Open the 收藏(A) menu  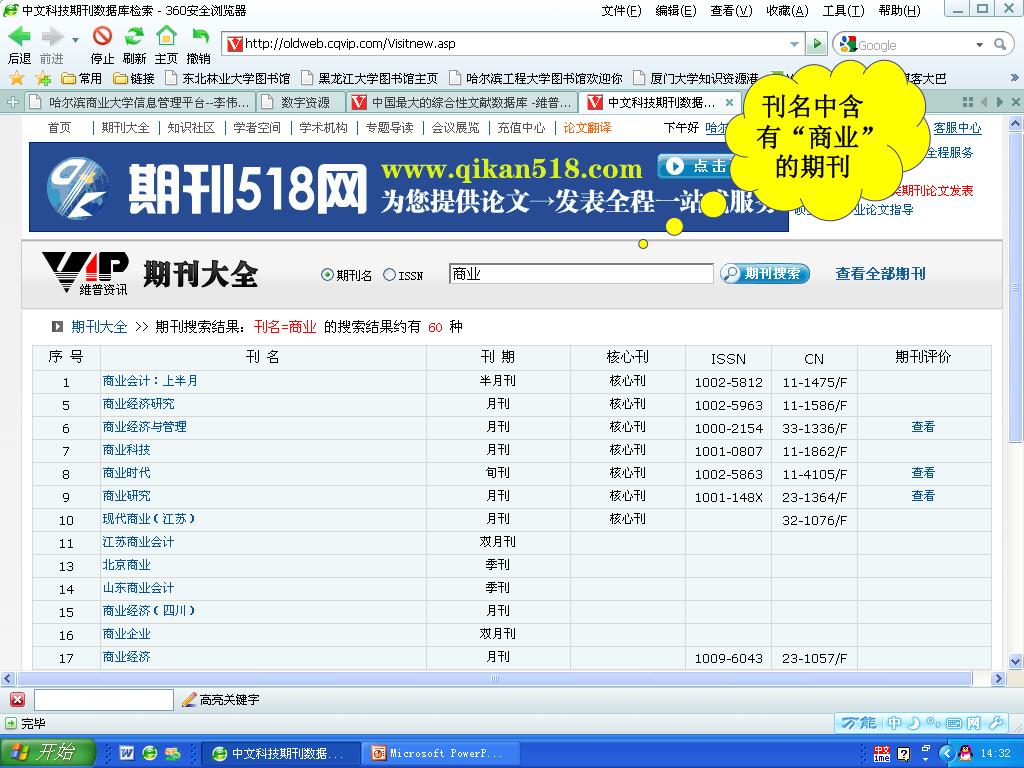[x=787, y=10]
